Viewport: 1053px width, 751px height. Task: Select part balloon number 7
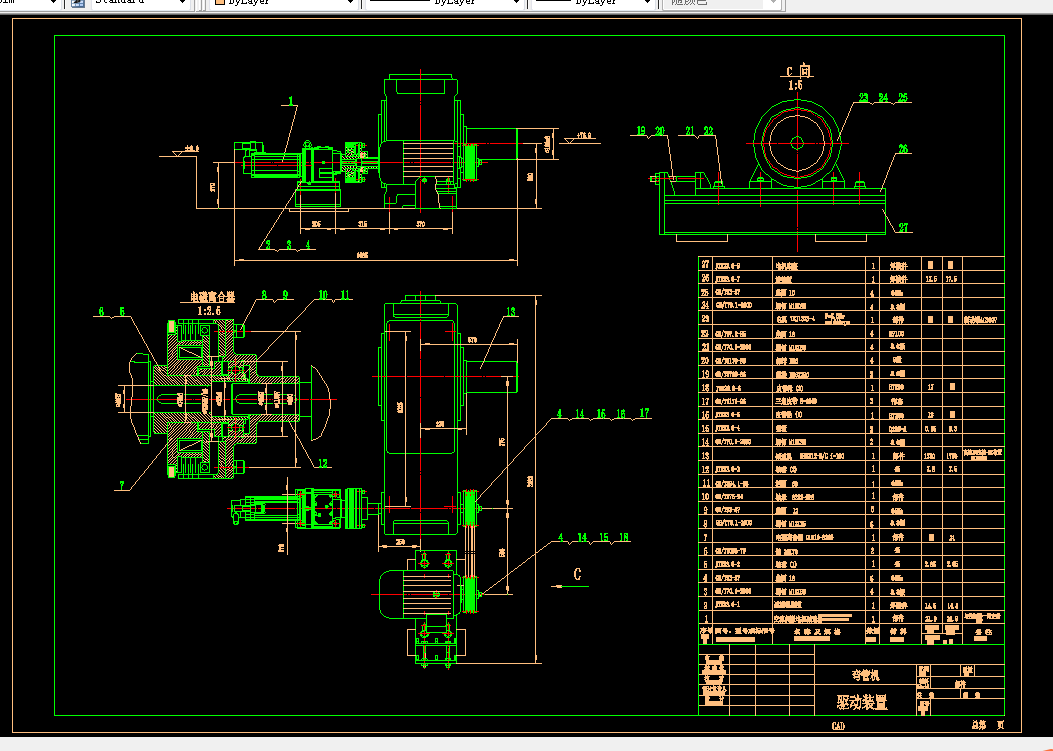[122, 485]
